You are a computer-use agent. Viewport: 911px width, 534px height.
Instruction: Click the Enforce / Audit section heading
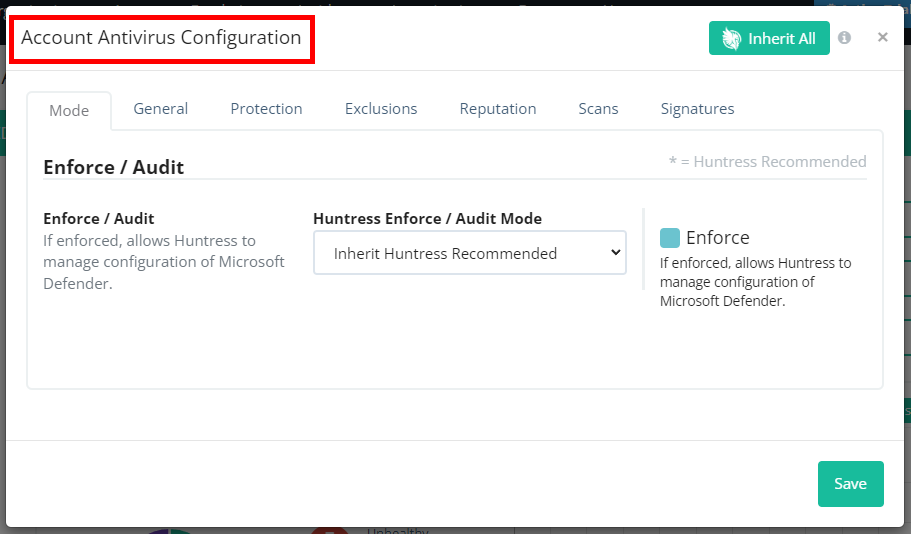(x=113, y=167)
